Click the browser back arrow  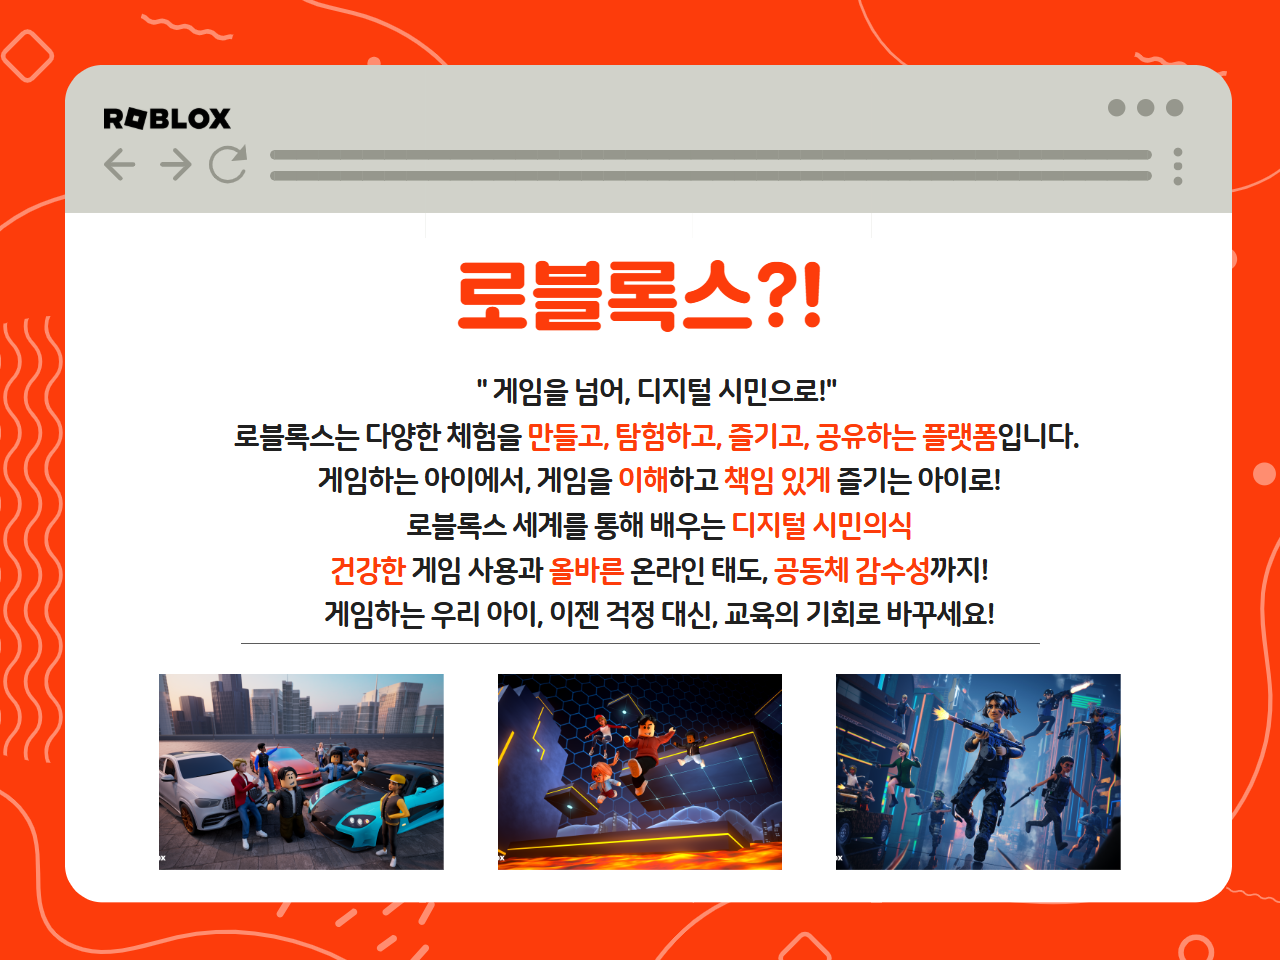119,164
